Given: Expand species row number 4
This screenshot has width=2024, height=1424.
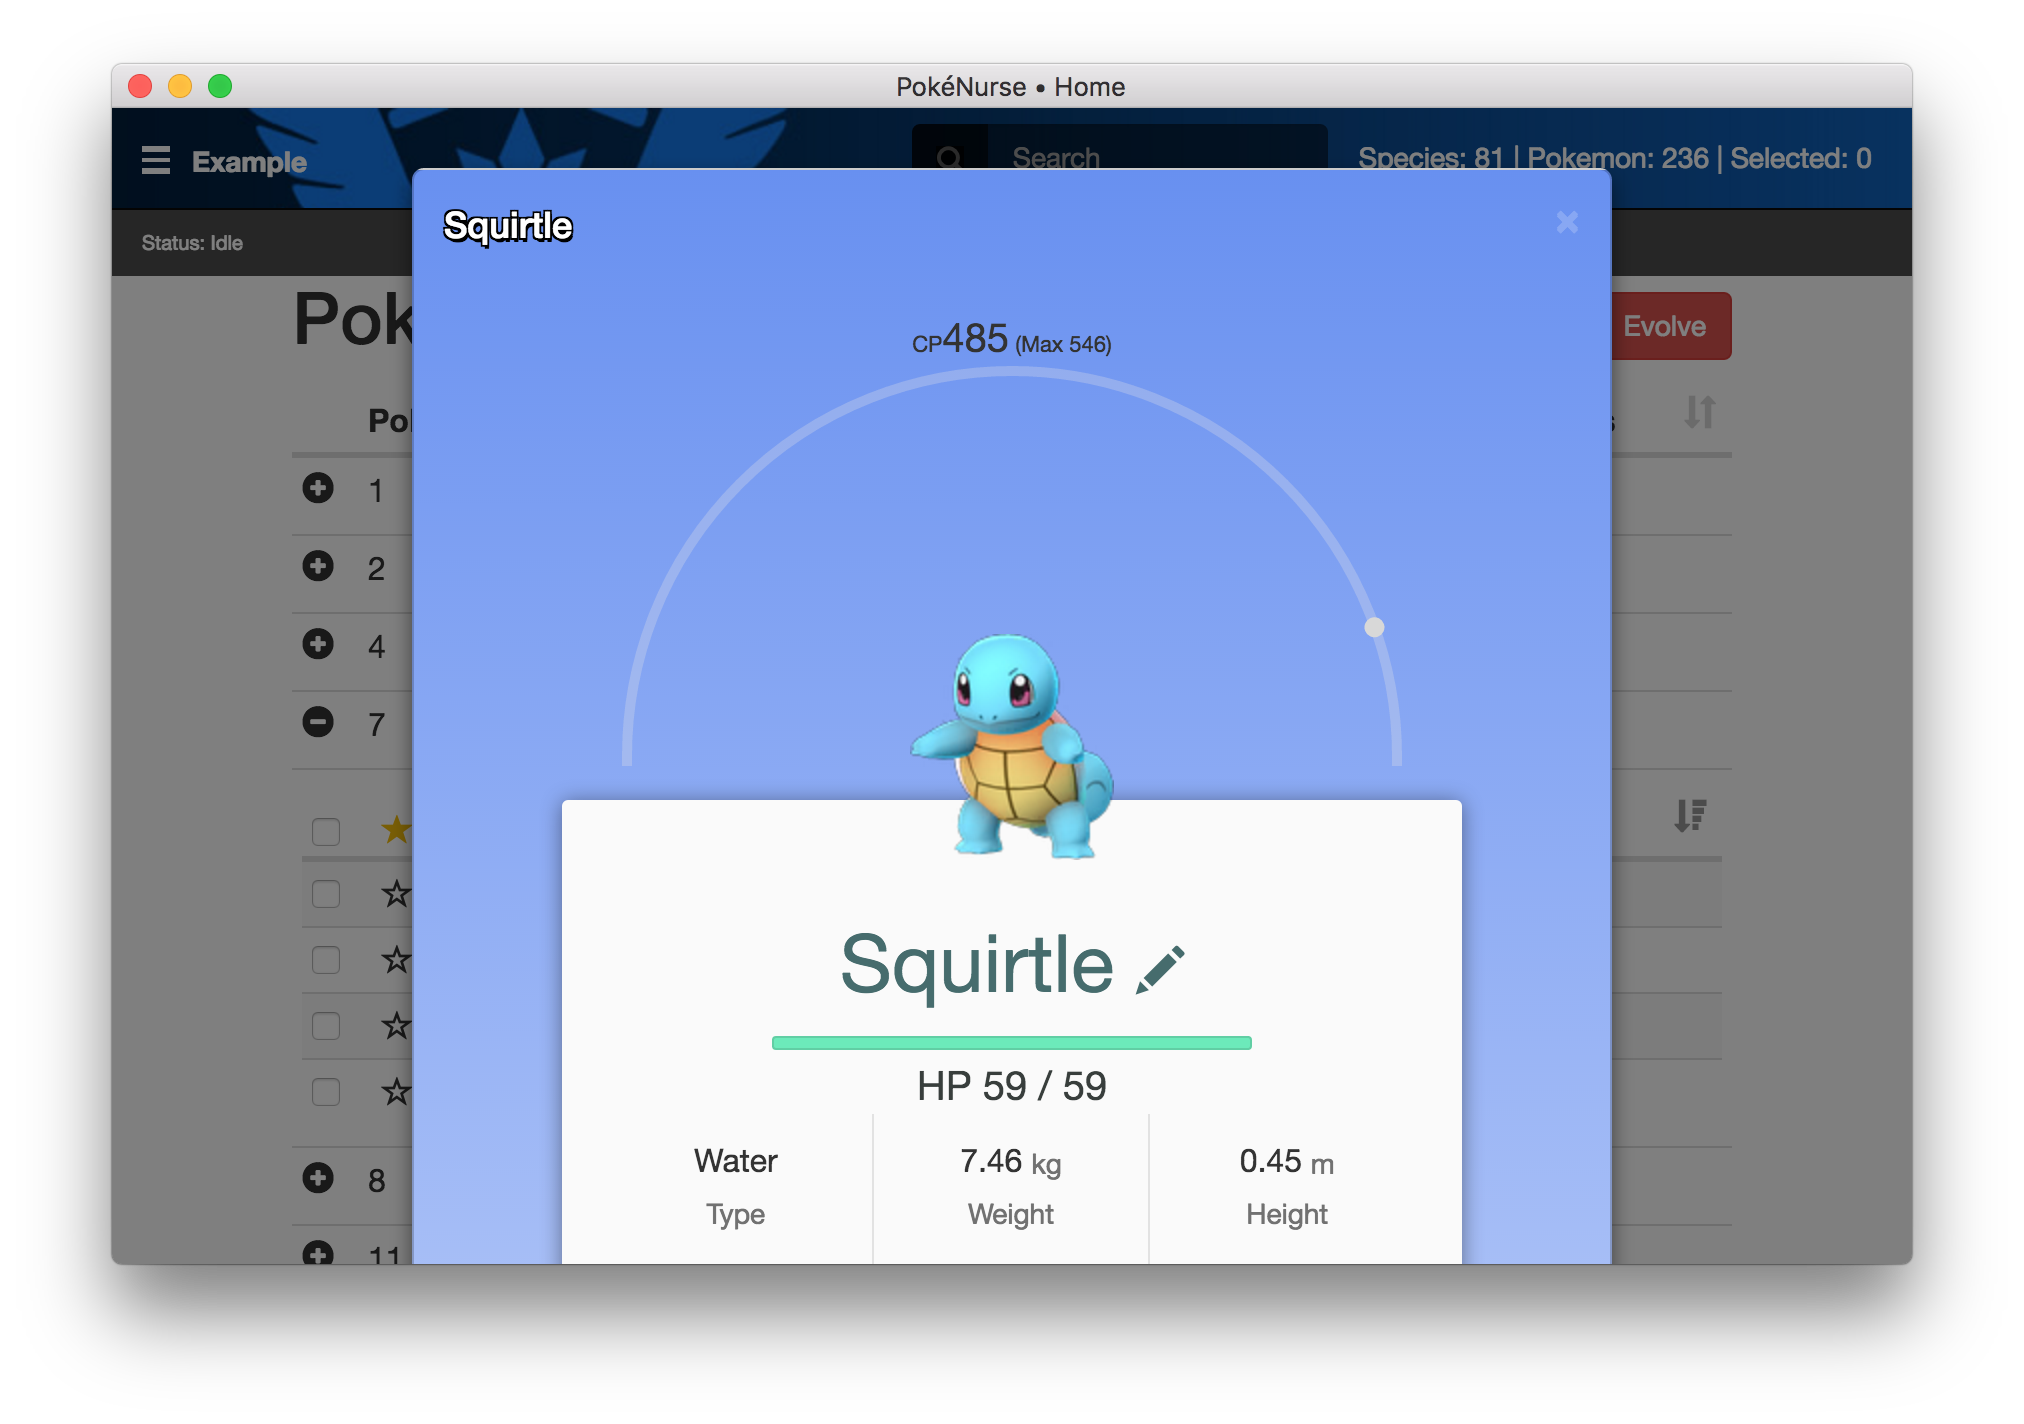Looking at the screenshot, I should (x=318, y=644).
